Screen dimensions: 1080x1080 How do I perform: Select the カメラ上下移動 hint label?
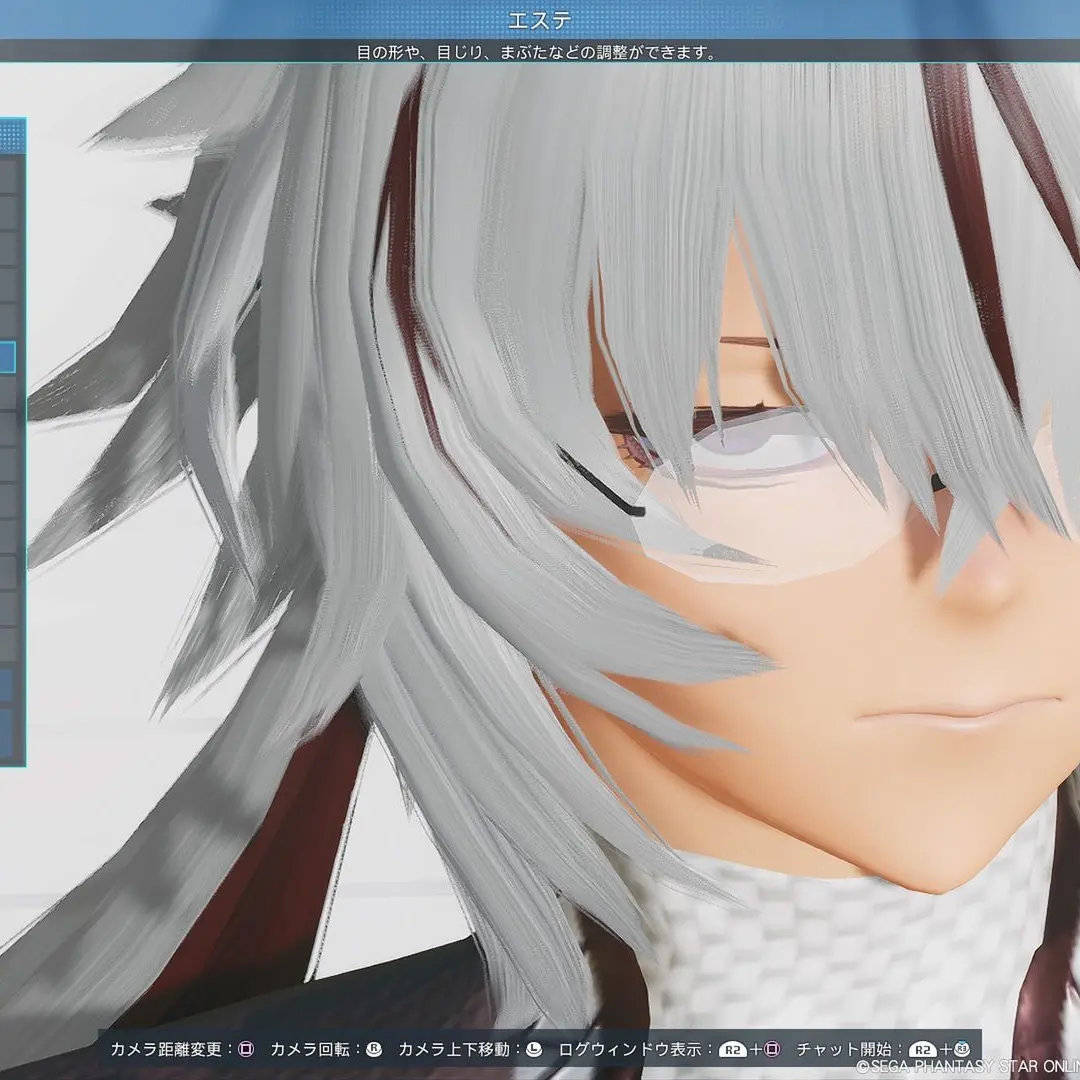pyautogui.click(x=454, y=1049)
